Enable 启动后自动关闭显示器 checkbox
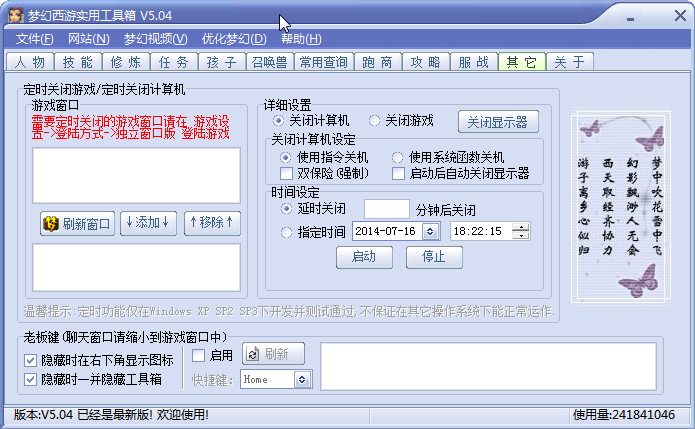The height and width of the screenshot is (429, 695). [x=398, y=173]
